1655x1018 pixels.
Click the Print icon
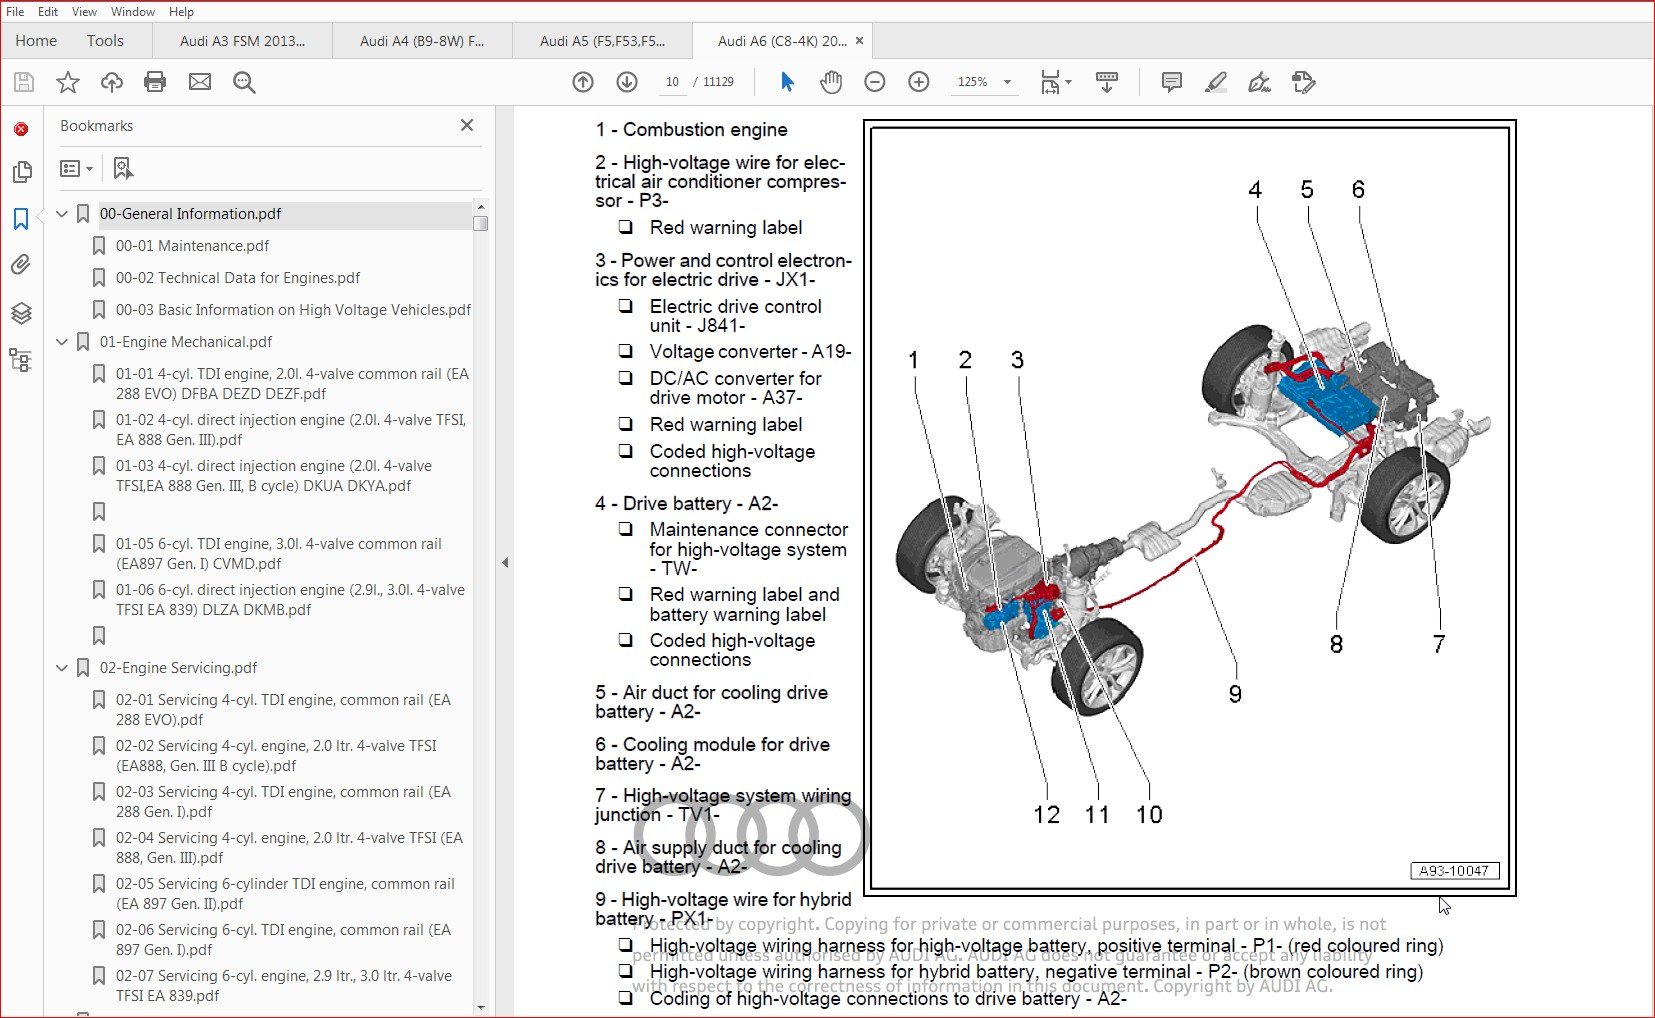pyautogui.click(x=155, y=82)
